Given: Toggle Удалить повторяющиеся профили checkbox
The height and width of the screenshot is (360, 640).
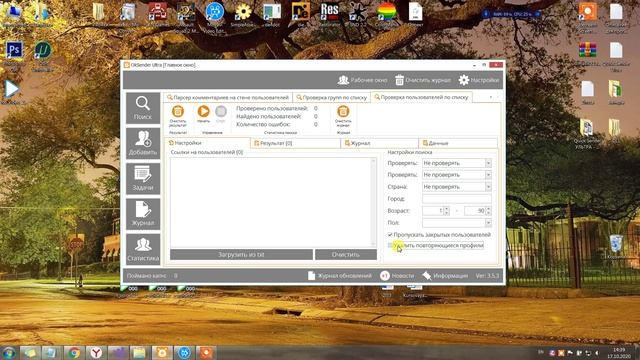Looking at the screenshot, I should click(x=390, y=245).
